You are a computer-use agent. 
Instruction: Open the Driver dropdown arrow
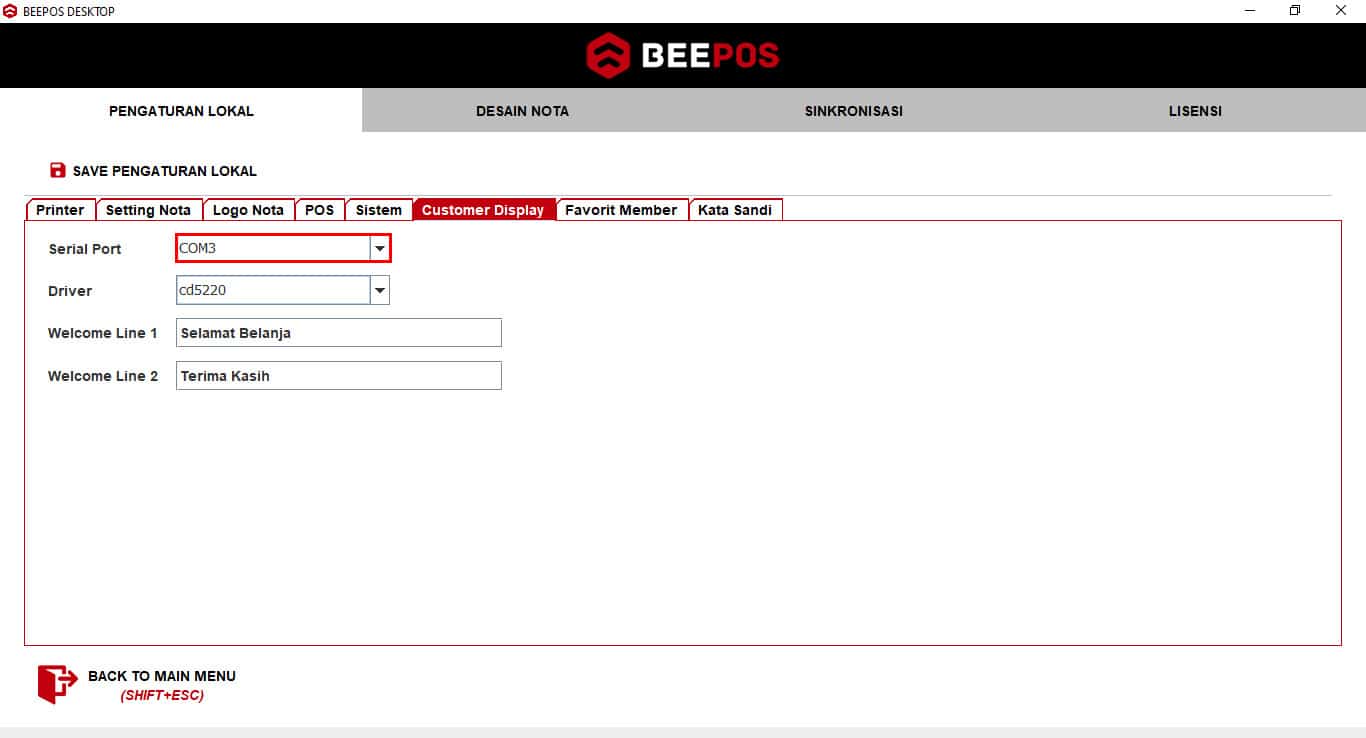(x=379, y=291)
